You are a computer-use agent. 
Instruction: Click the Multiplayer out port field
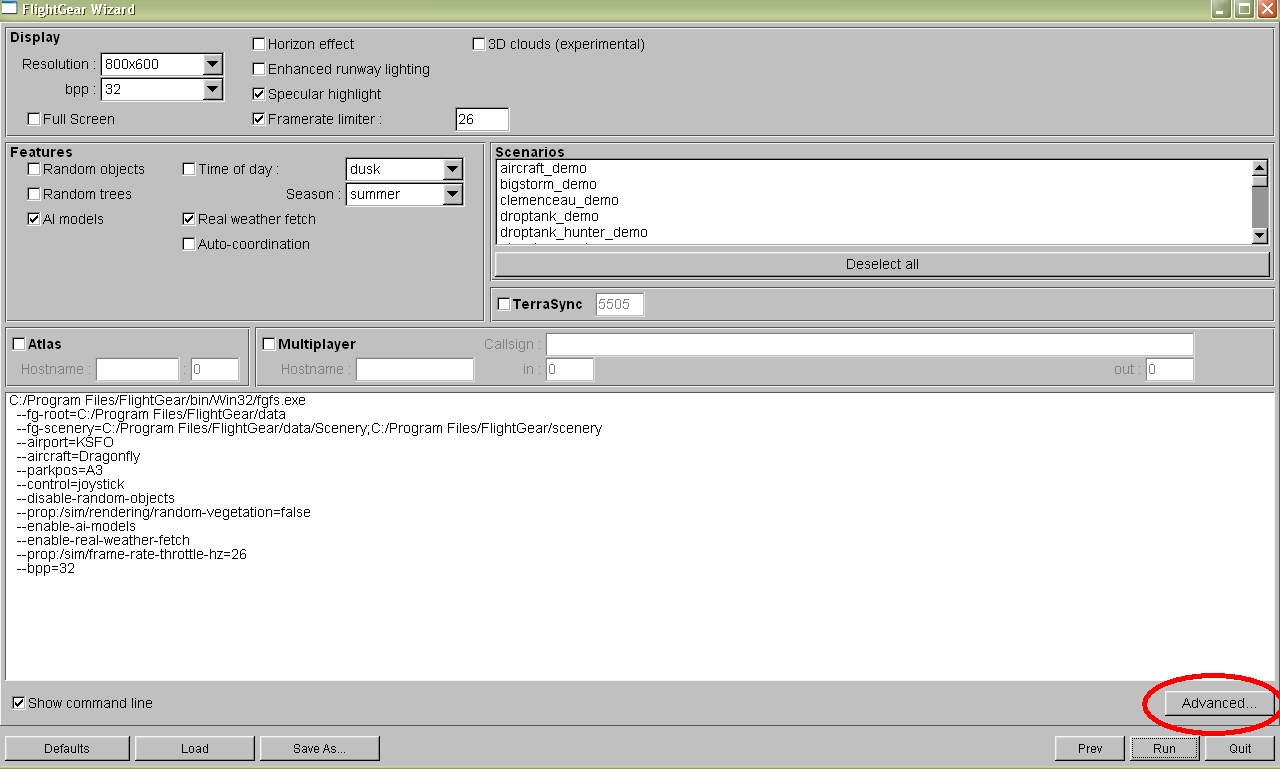click(x=1170, y=369)
